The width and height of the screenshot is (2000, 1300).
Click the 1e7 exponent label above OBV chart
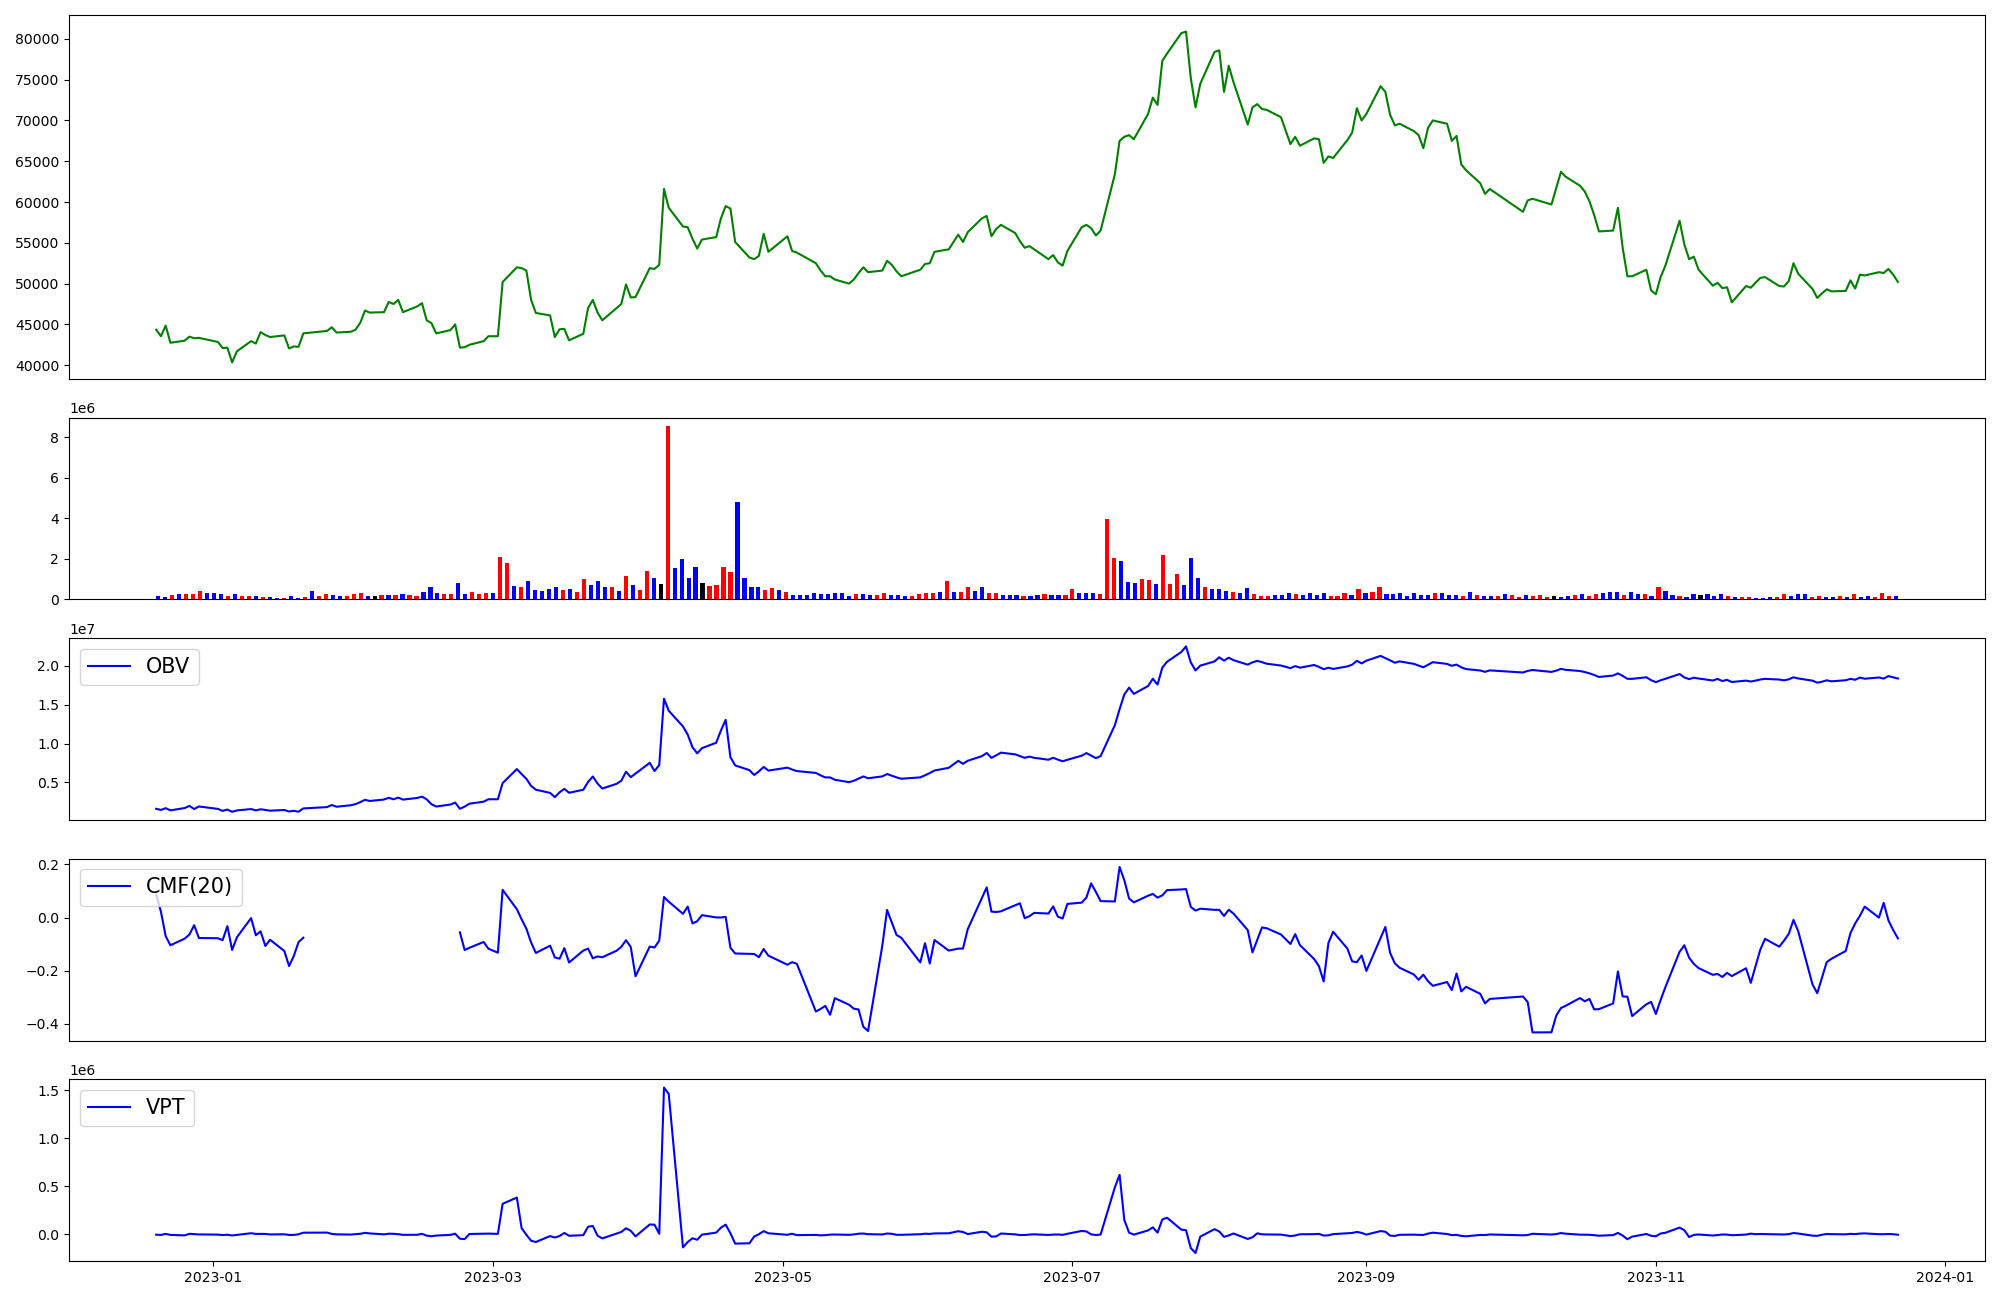pyautogui.click(x=83, y=629)
